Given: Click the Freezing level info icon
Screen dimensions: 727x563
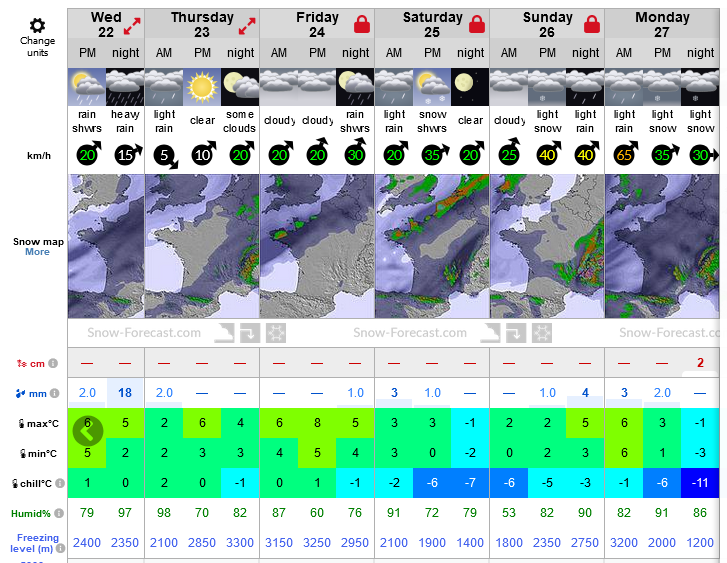Looking at the screenshot, I should (60, 548).
